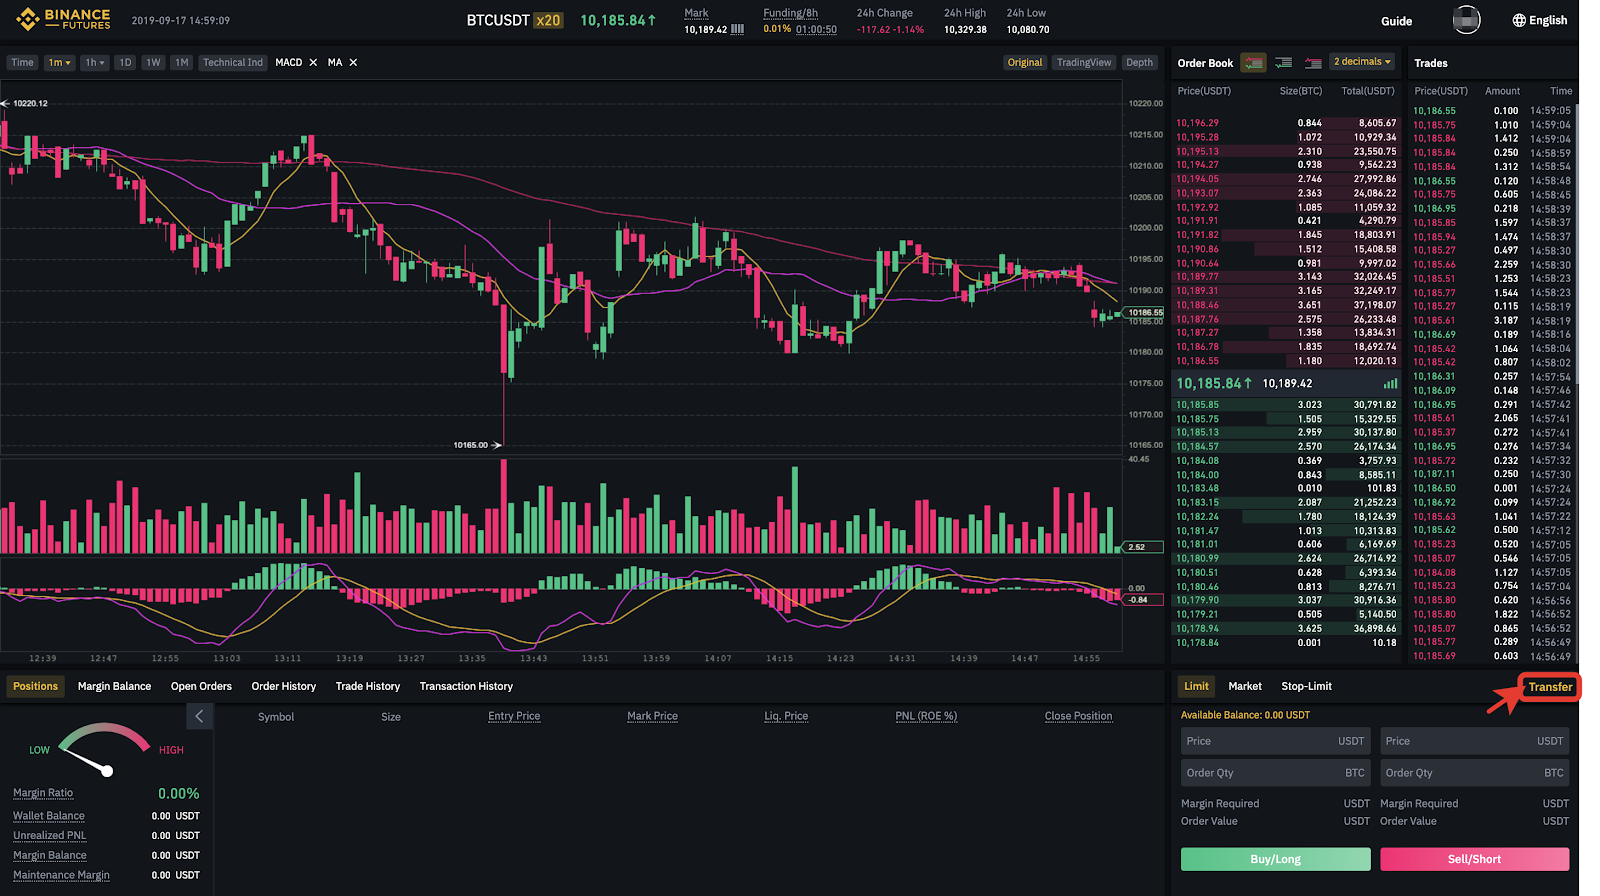Click the Binance Futures logo

(64, 19)
